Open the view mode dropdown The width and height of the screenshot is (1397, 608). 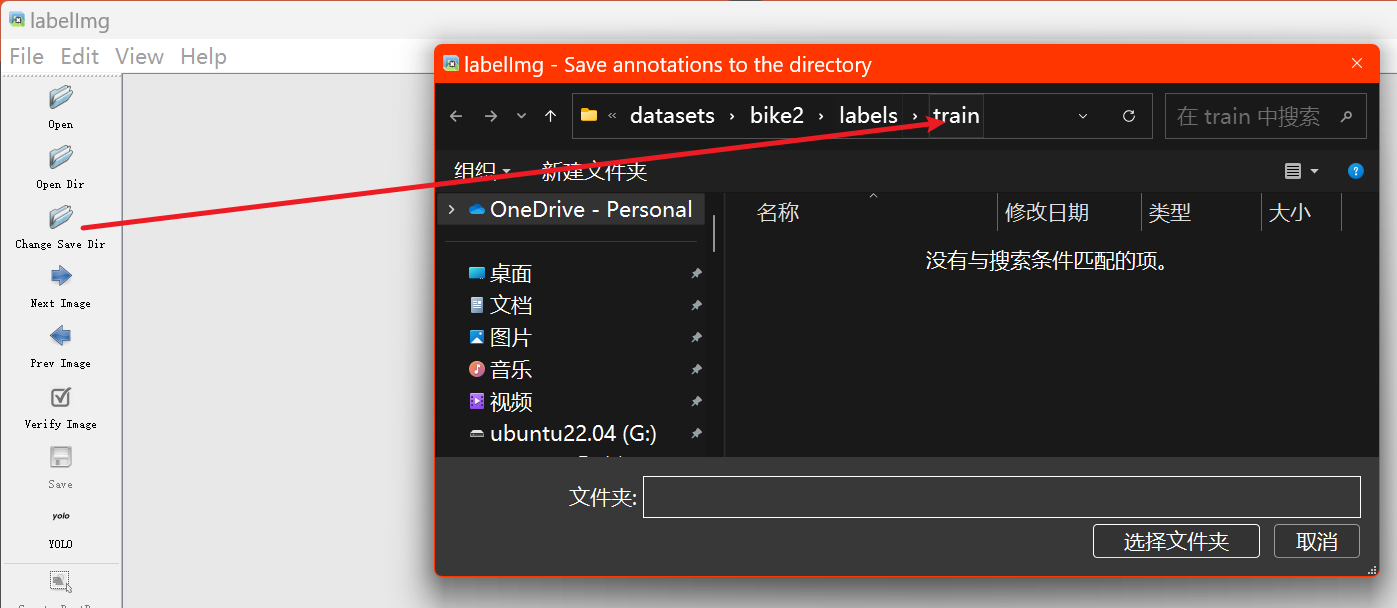coord(1300,170)
